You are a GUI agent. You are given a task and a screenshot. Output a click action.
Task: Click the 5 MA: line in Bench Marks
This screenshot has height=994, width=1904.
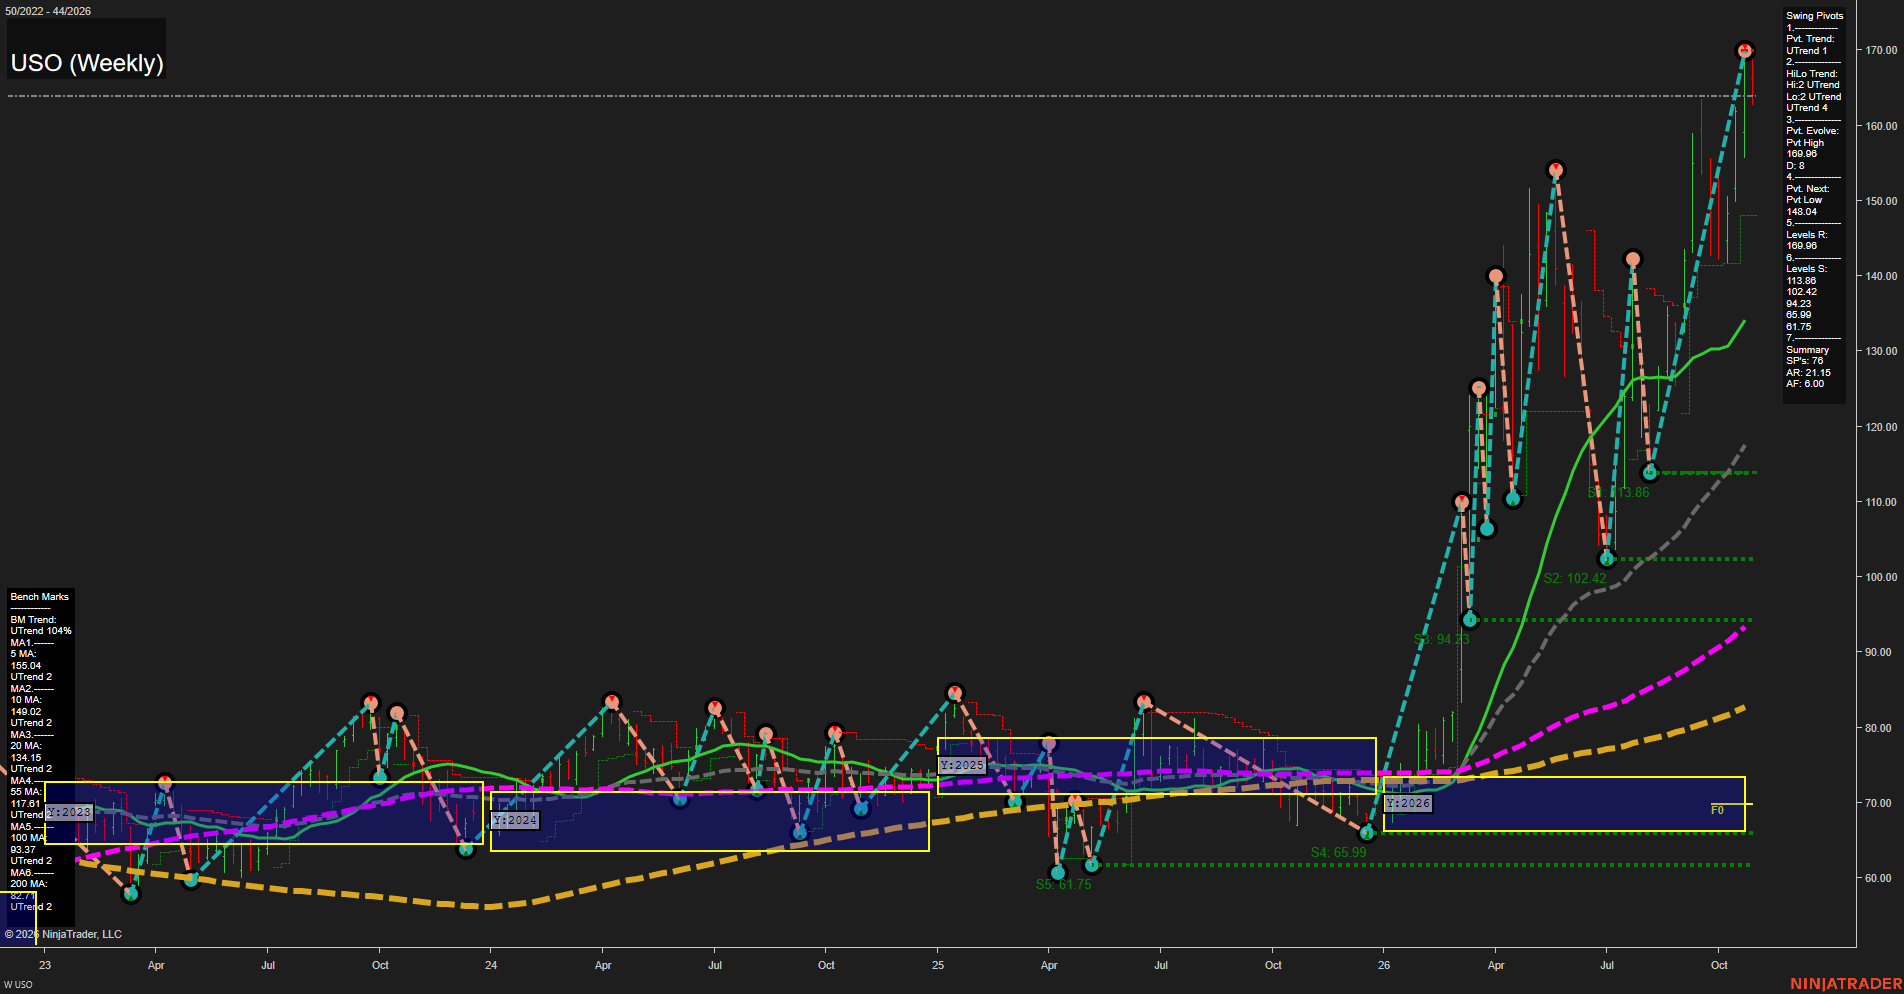23,654
